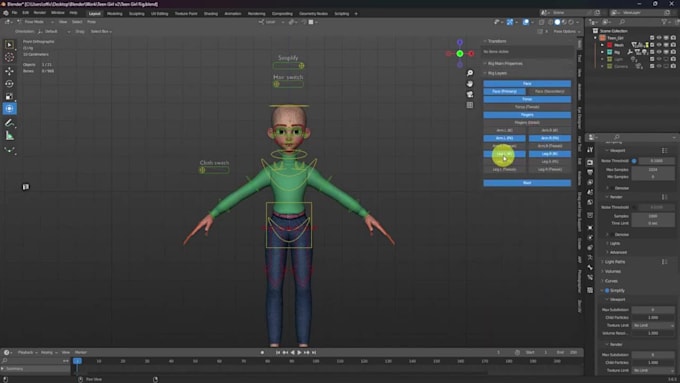Activate the Annotate pencil tool
This screenshot has width=680, height=383.
click(x=10, y=123)
